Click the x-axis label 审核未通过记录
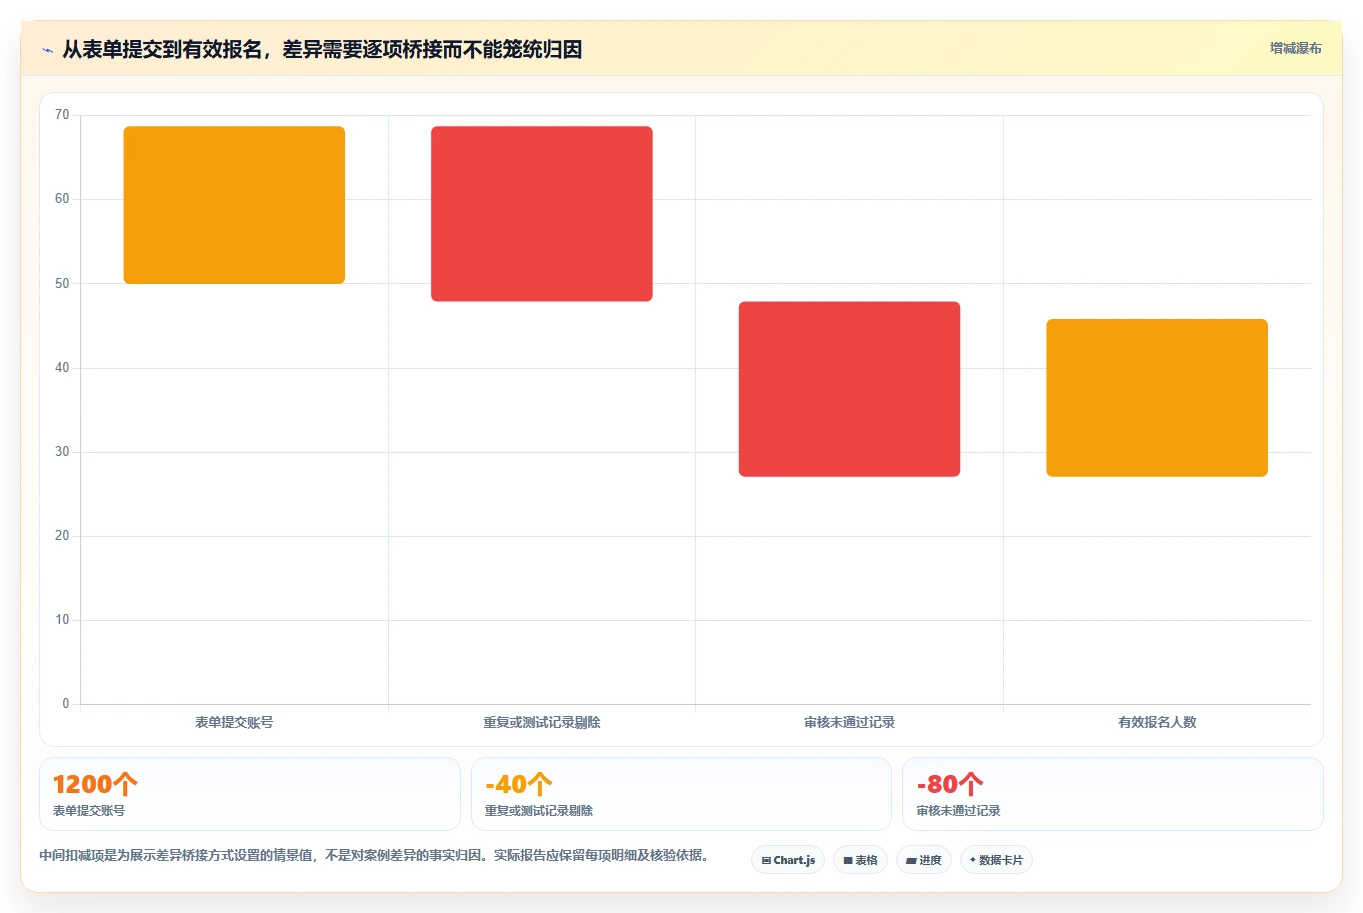 coord(849,722)
